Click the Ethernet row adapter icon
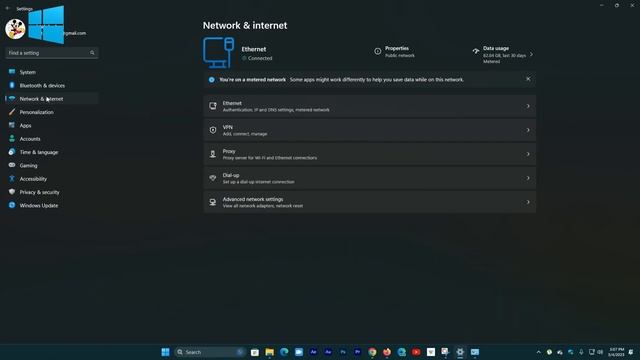Screen dimensions: 640x360 213,106
